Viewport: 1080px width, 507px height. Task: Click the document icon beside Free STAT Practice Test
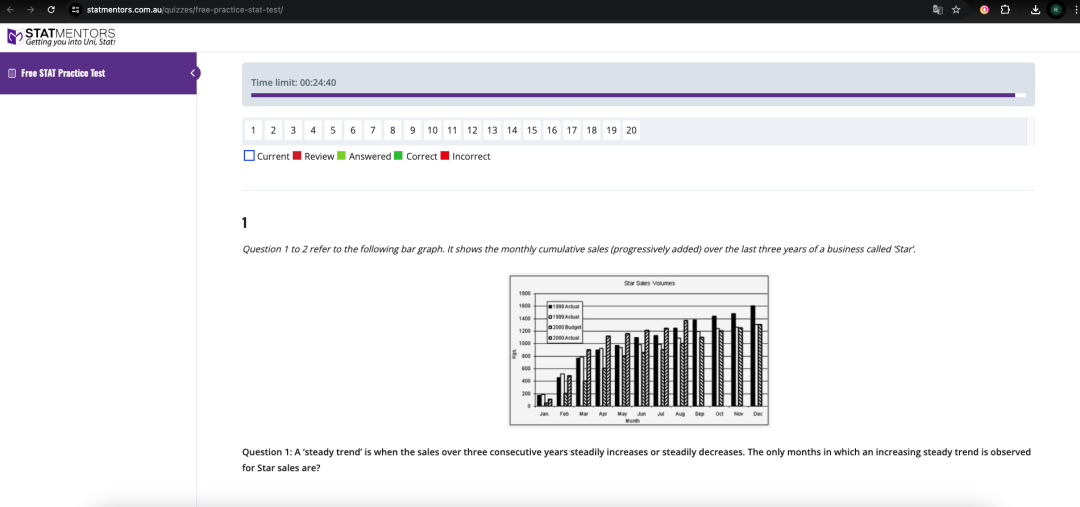(12, 73)
